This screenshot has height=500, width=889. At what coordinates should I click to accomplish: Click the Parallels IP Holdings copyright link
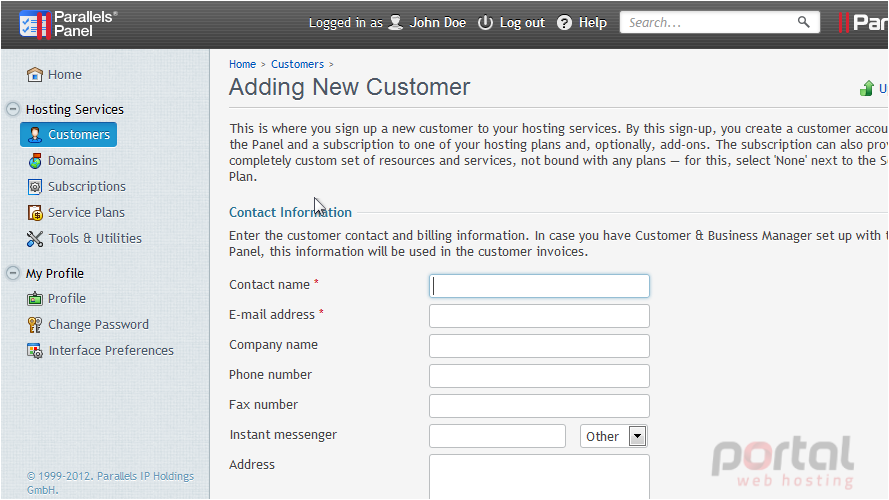coord(111,483)
